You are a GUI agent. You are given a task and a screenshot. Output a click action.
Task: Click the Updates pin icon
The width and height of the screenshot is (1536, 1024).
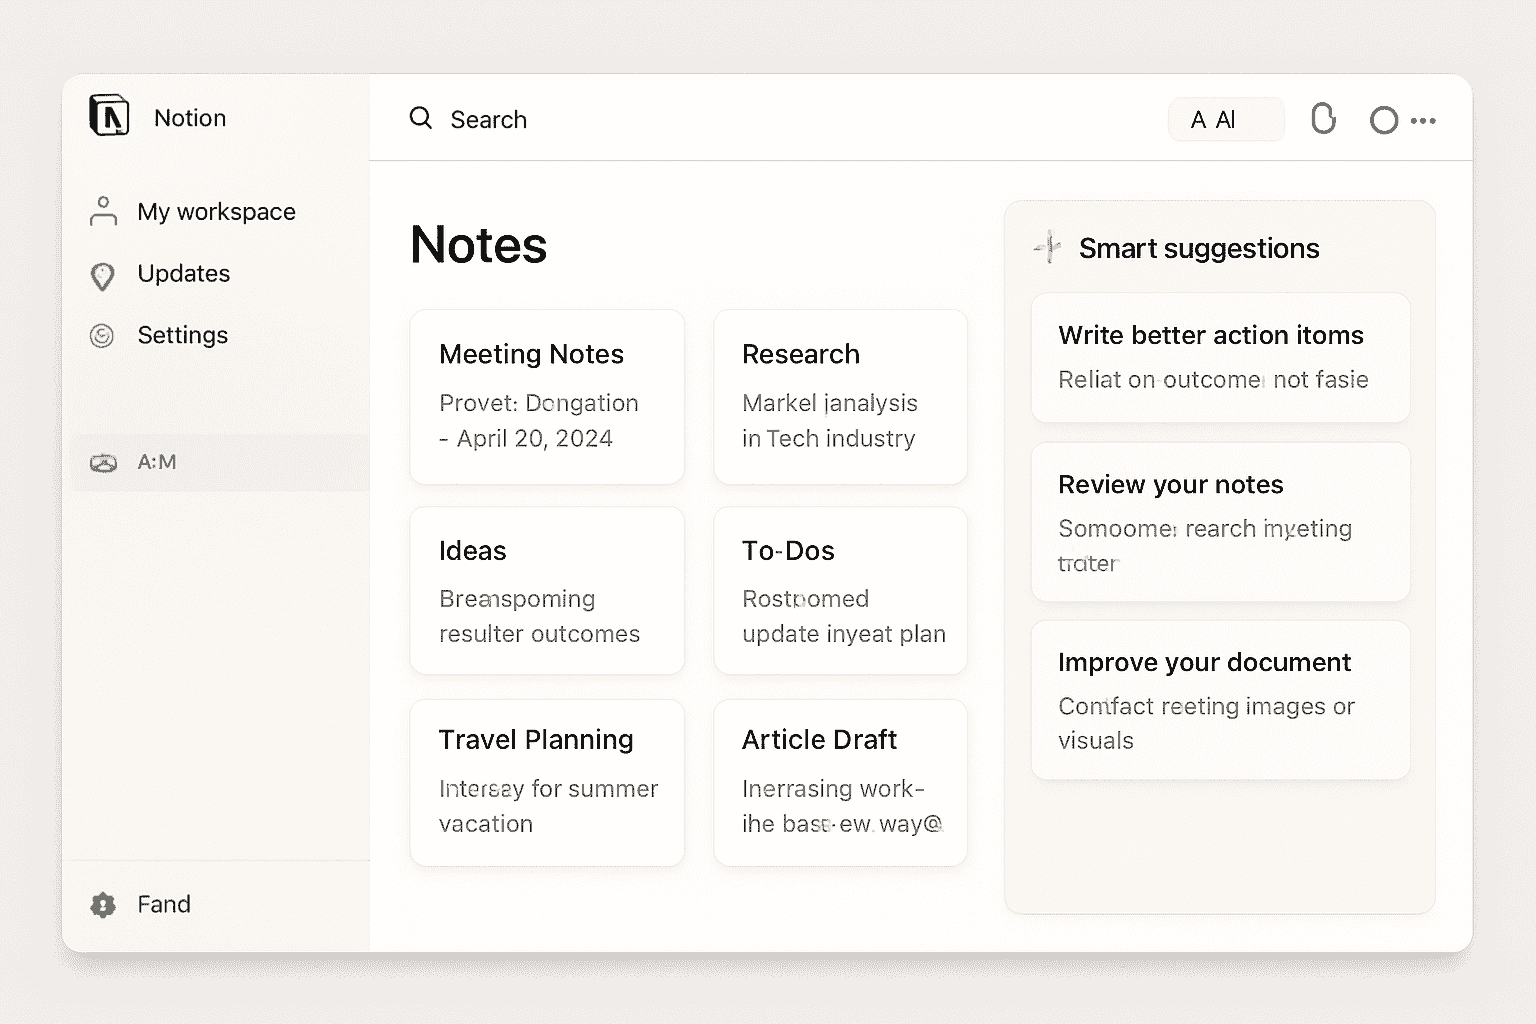pos(102,276)
